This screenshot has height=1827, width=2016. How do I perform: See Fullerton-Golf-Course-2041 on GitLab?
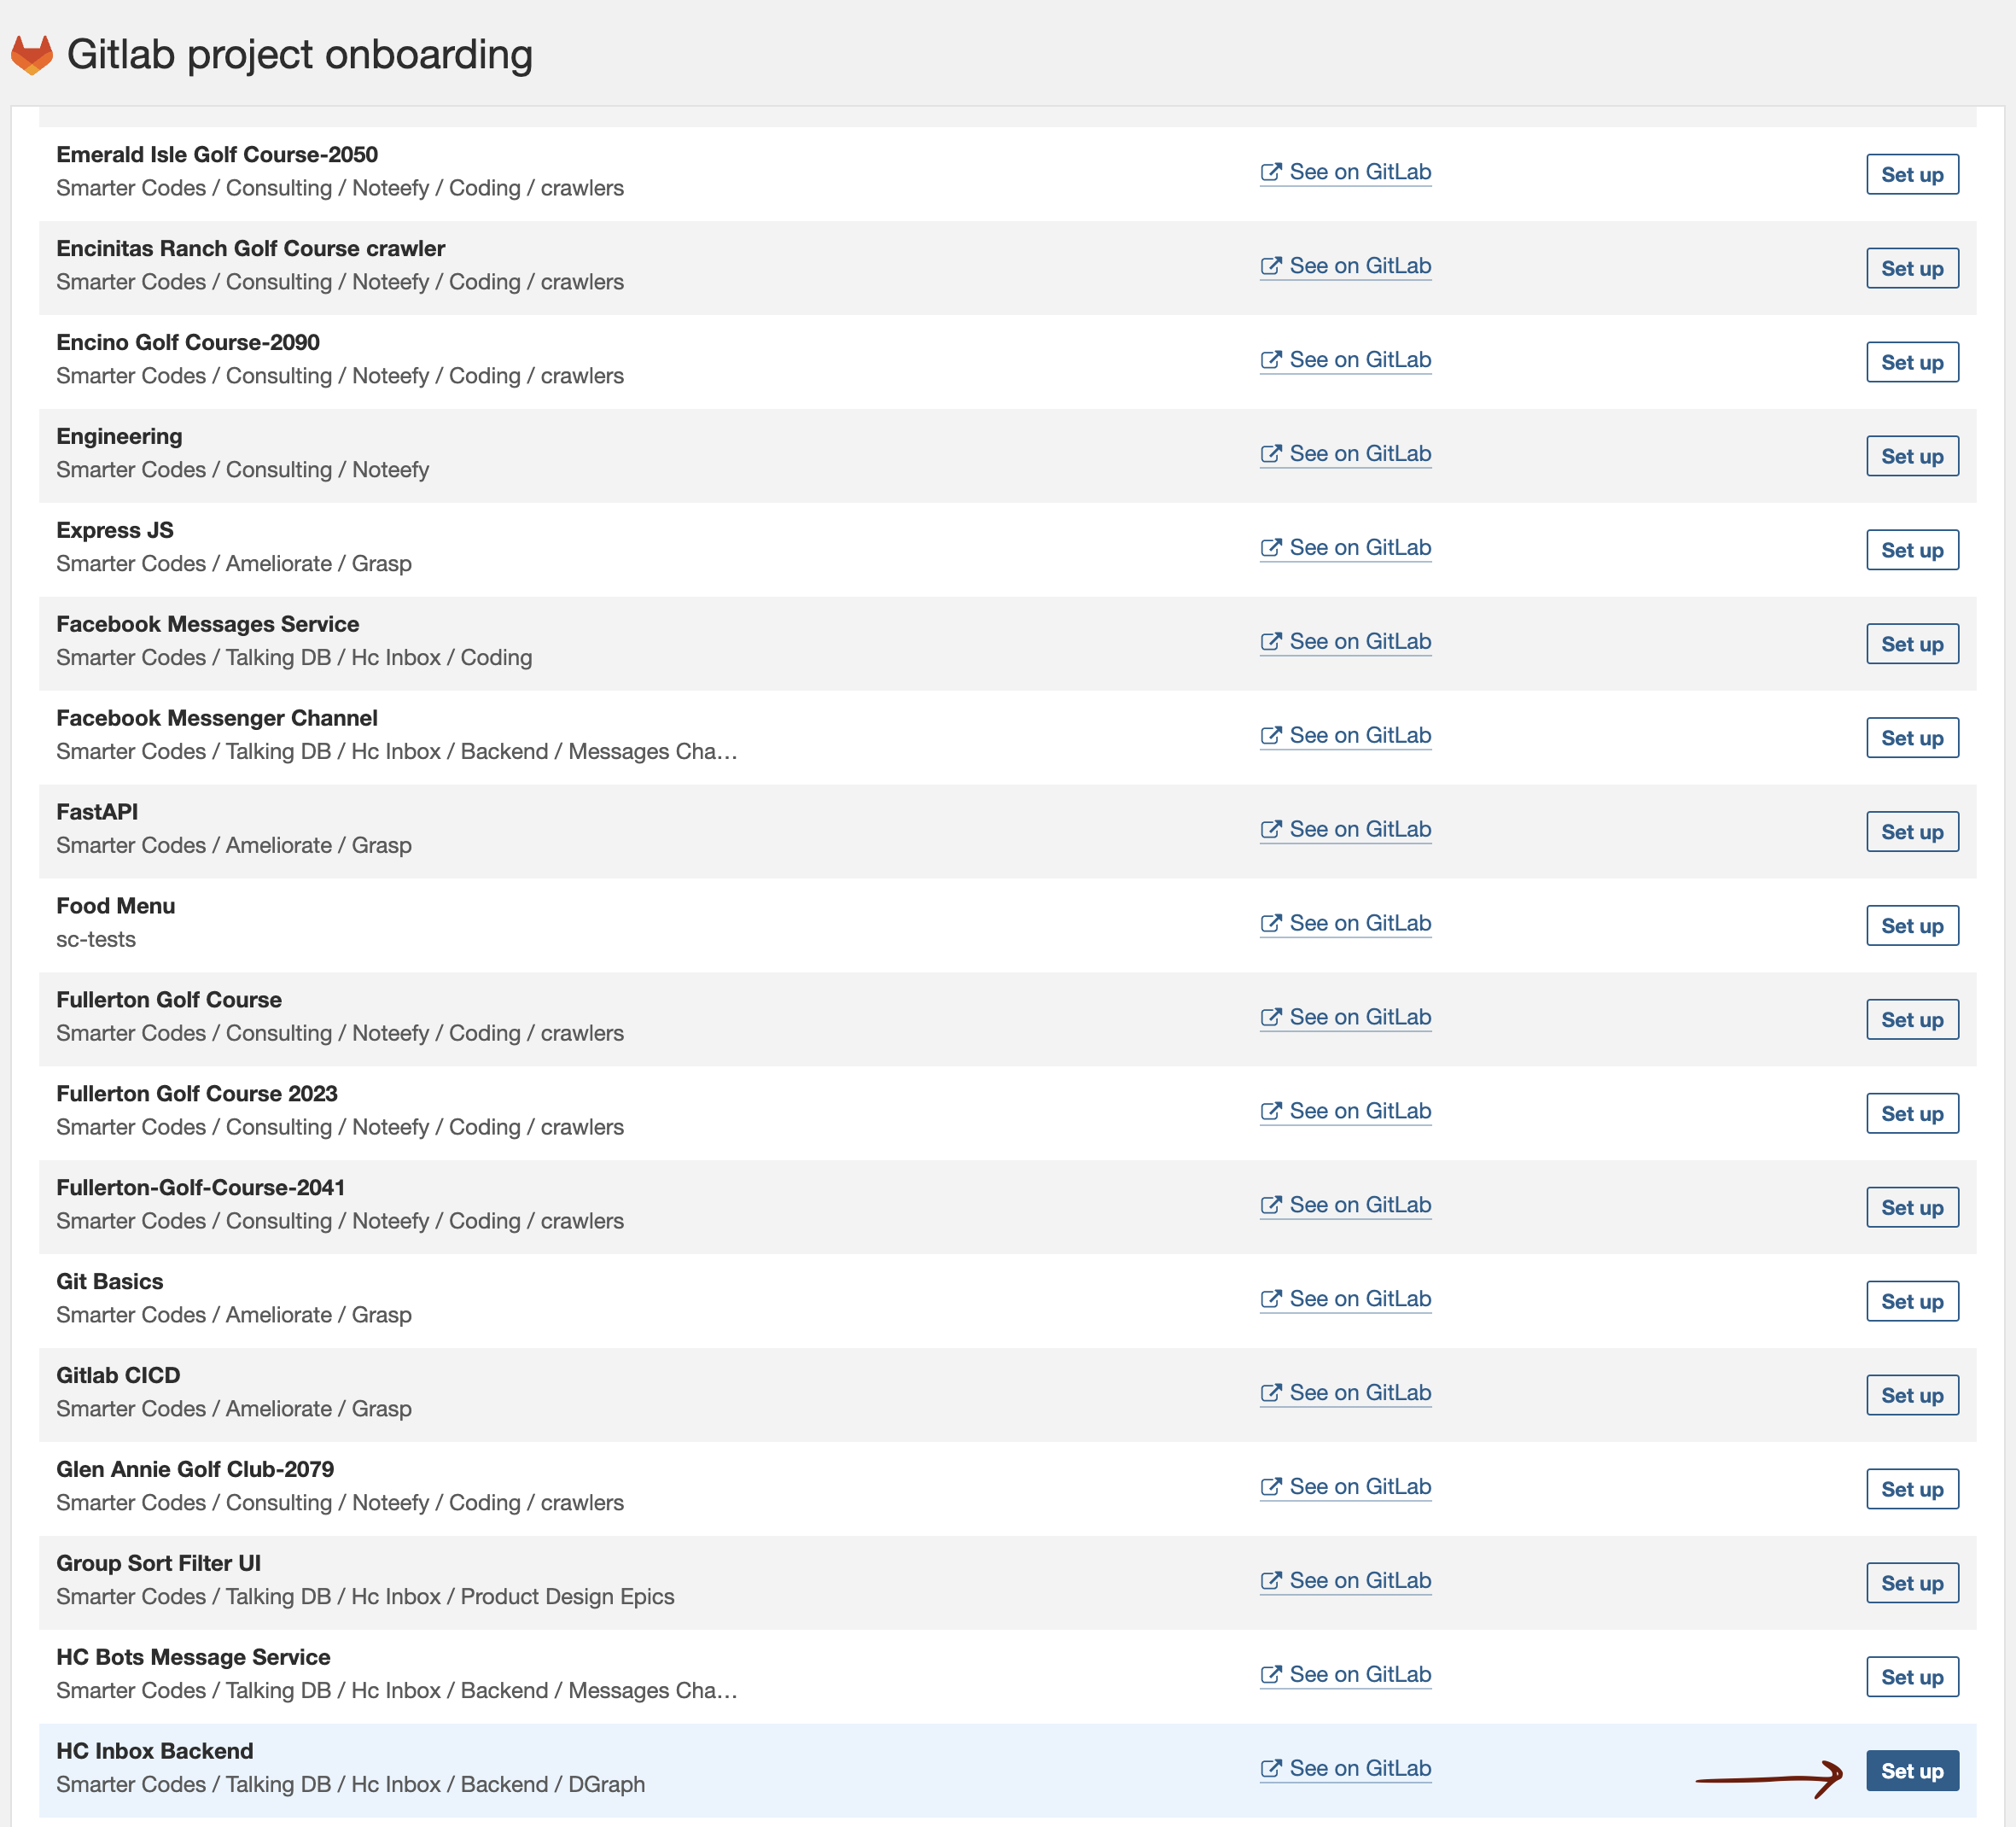(x=1345, y=1206)
